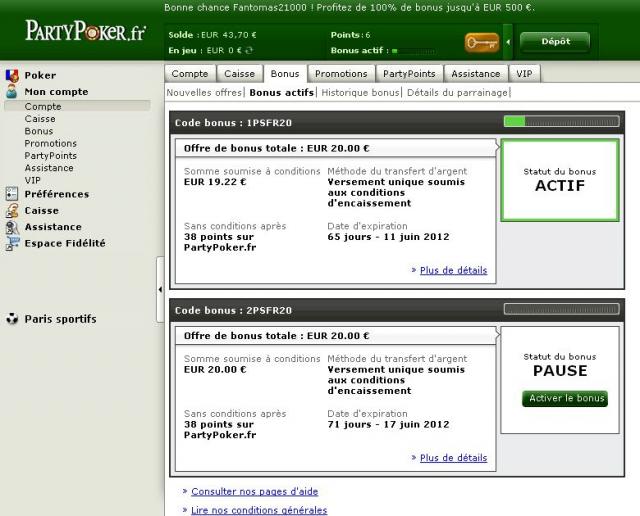640x516 pixels.
Task: Click the 71 jours - 17 juin 2012 date
Action: pos(388,425)
